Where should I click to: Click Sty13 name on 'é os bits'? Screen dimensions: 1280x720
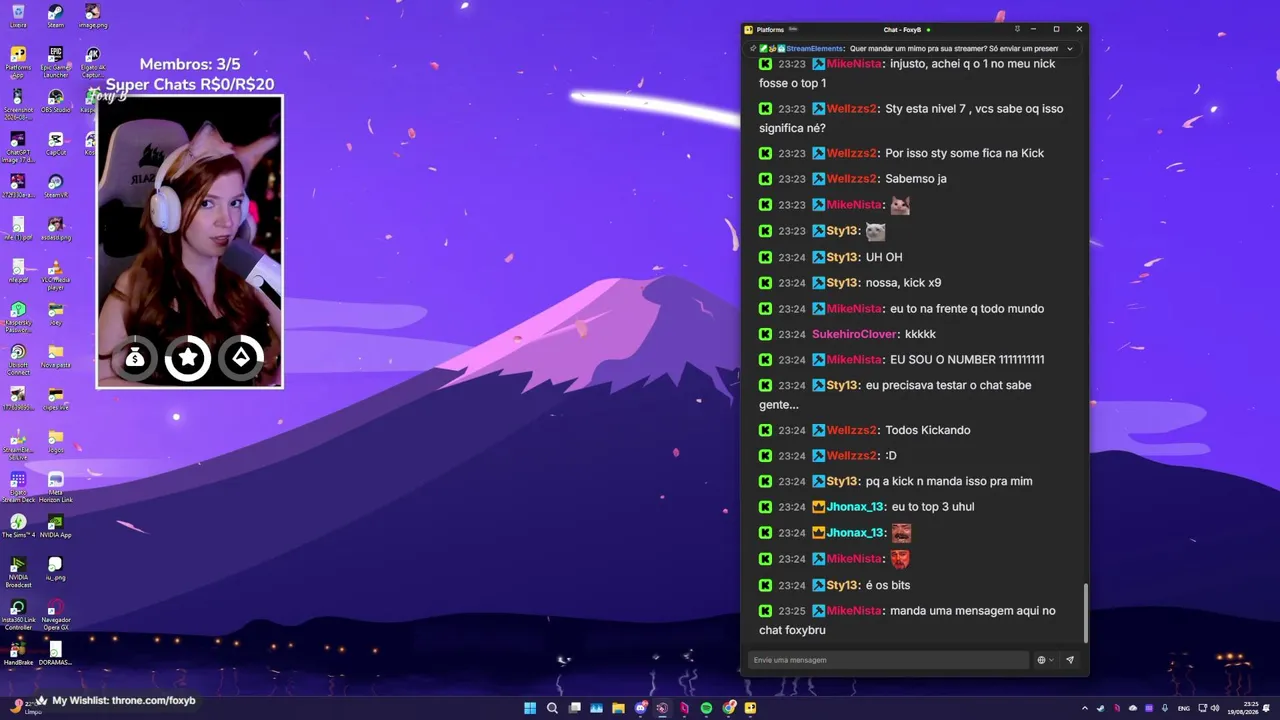coord(843,585)
